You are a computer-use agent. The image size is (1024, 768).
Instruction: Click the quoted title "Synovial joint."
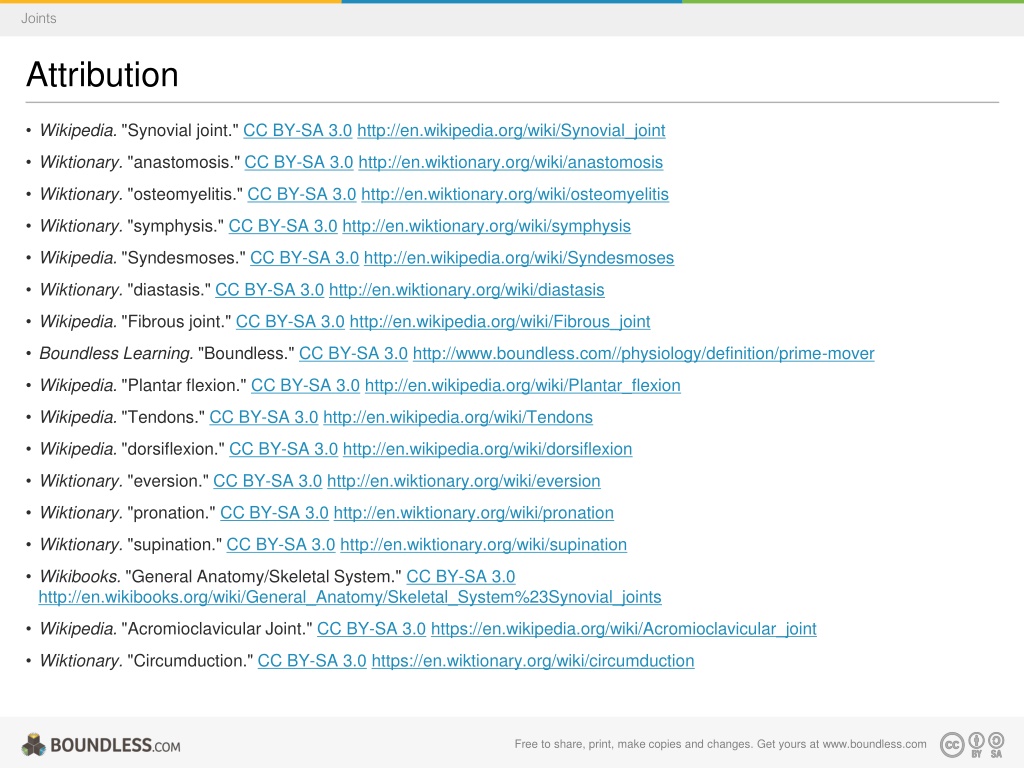click(180, 131)
